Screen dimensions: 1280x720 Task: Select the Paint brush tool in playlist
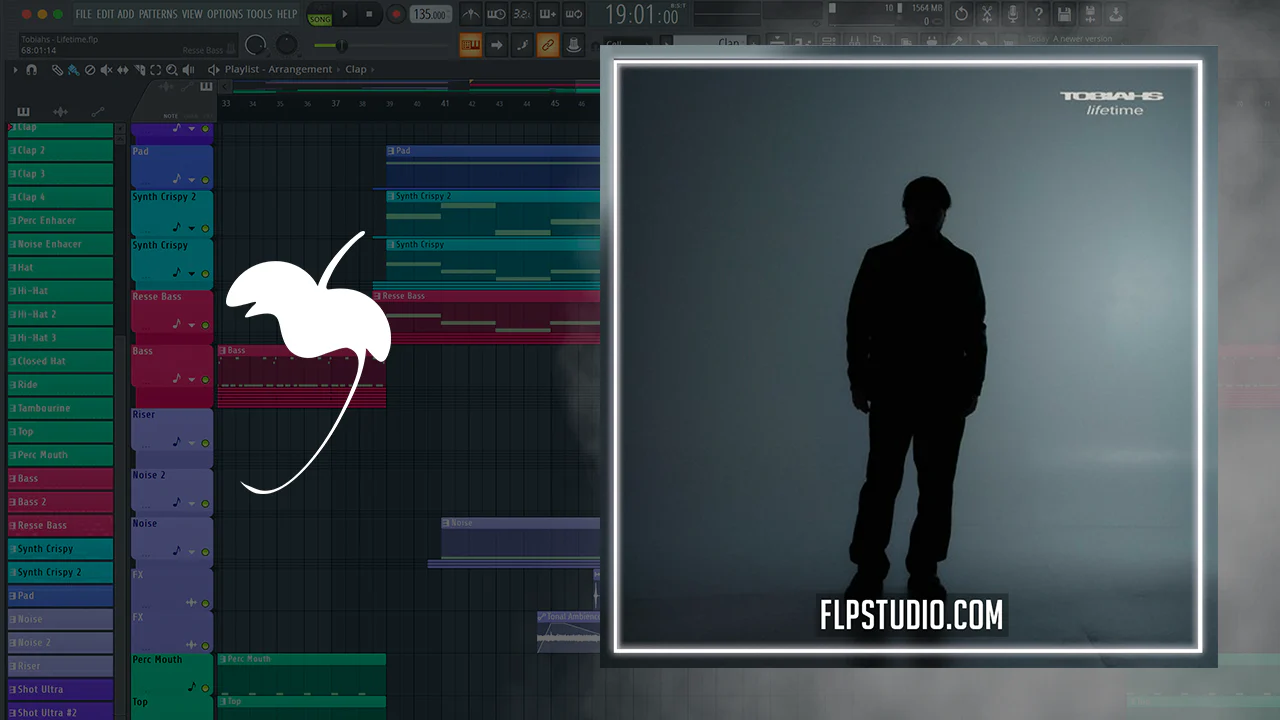(73, 70)
